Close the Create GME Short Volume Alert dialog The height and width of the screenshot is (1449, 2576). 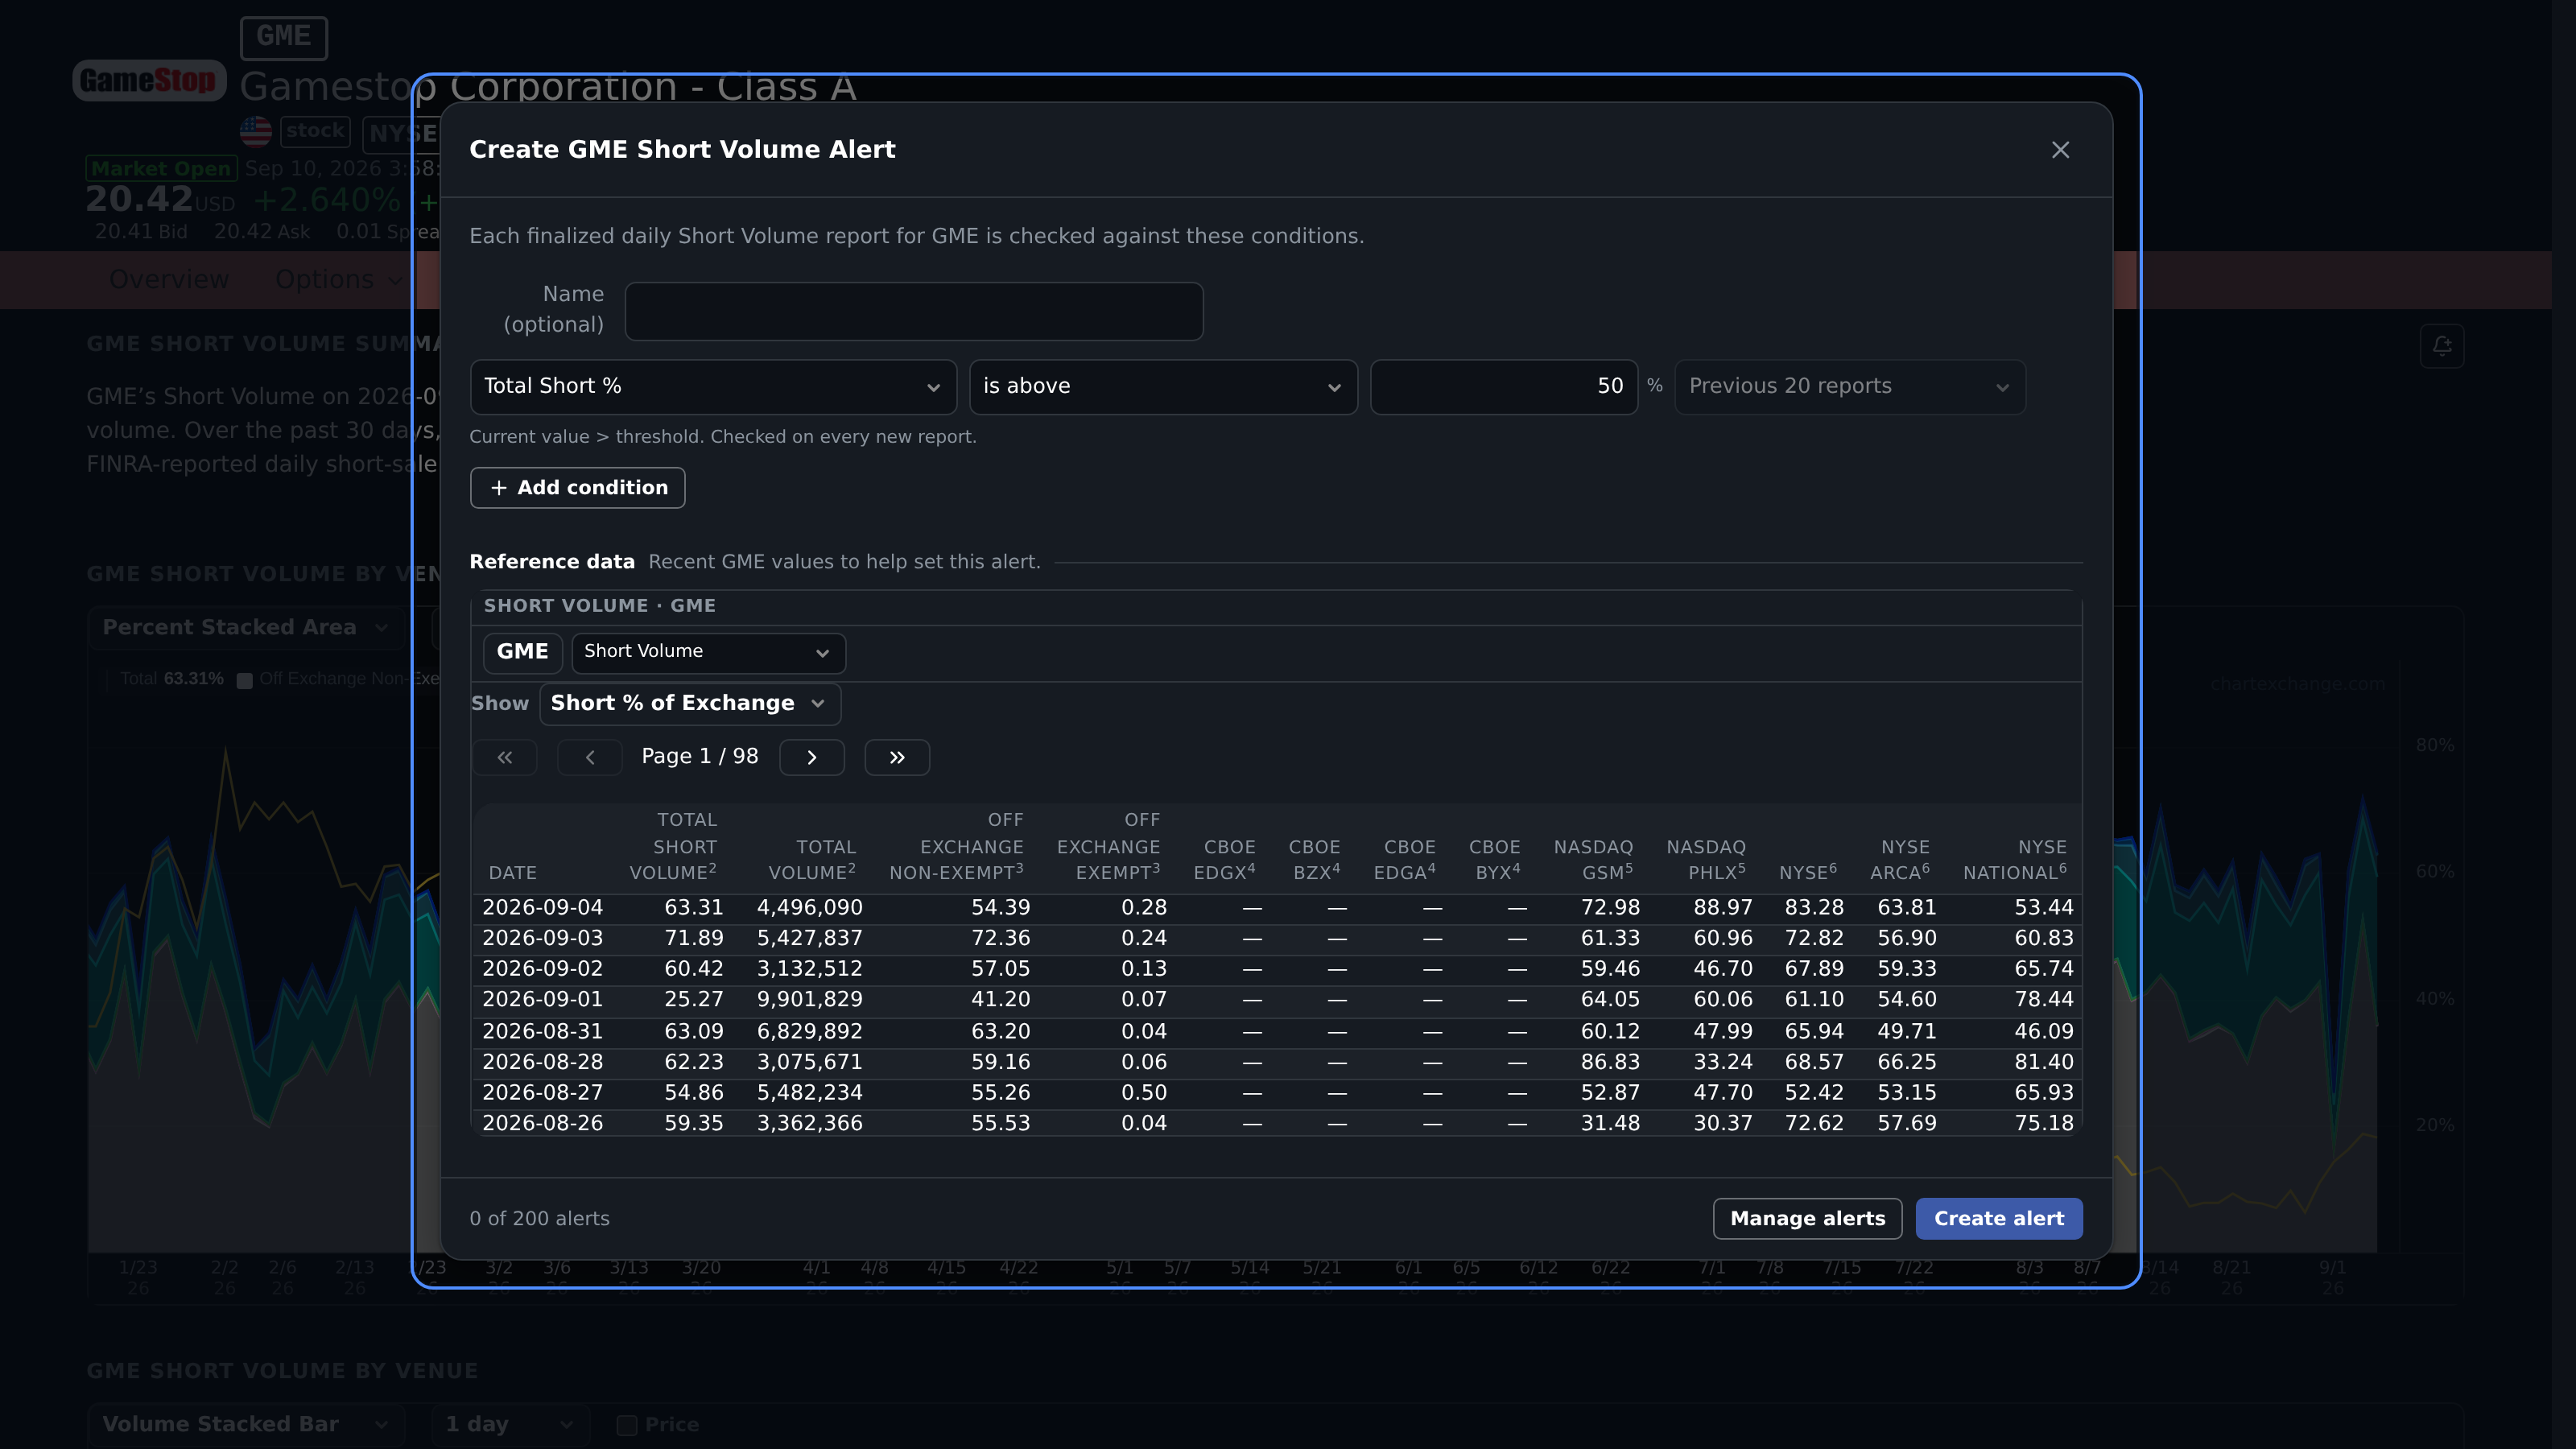(2060, 150)
